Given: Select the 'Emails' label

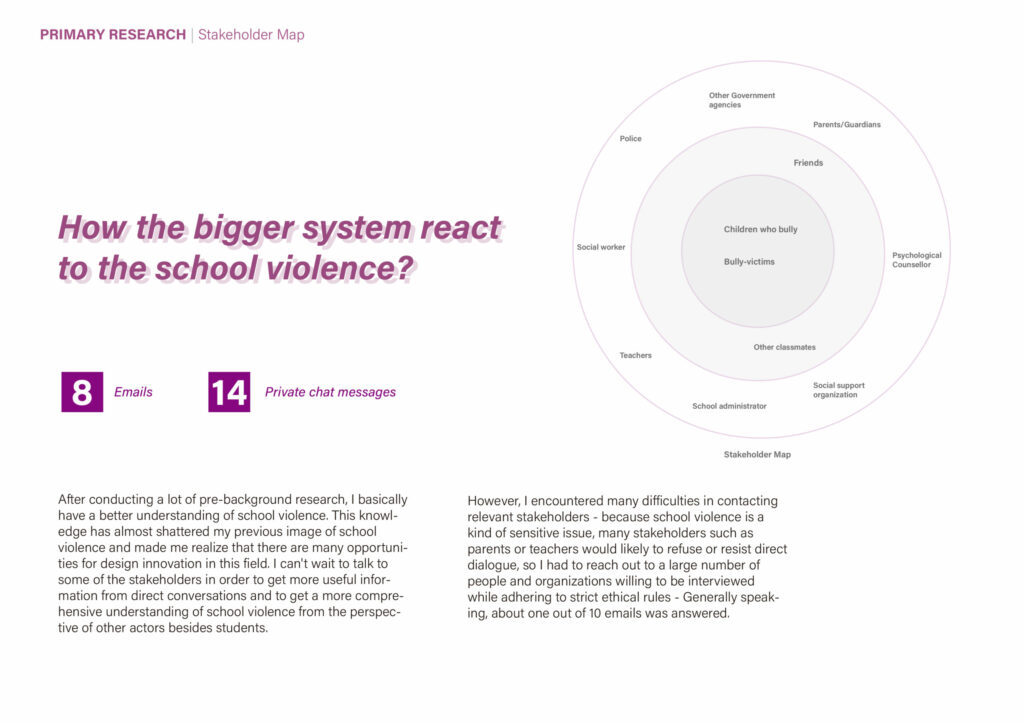Looking at the screenshot, I should pyautogui.click(x=133, y=392).
